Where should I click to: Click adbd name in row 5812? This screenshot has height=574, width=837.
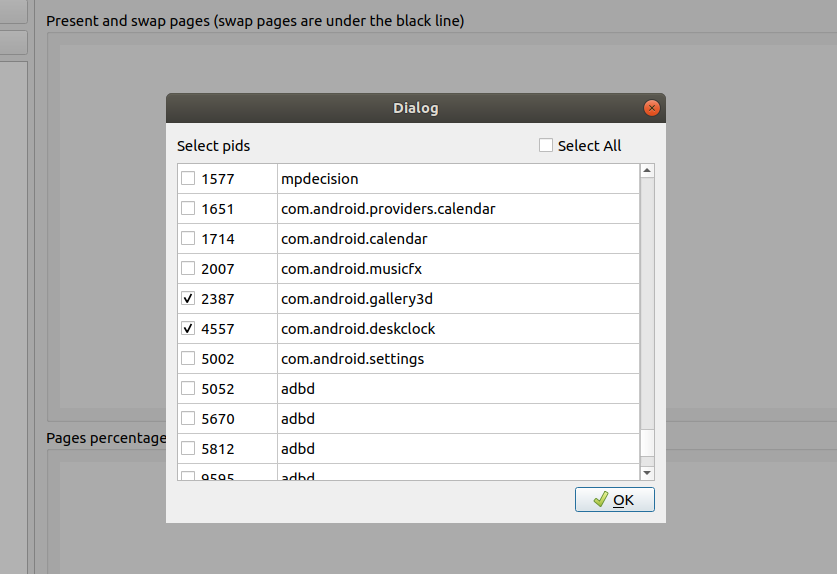pyautogui.click(x=298, y=448)
